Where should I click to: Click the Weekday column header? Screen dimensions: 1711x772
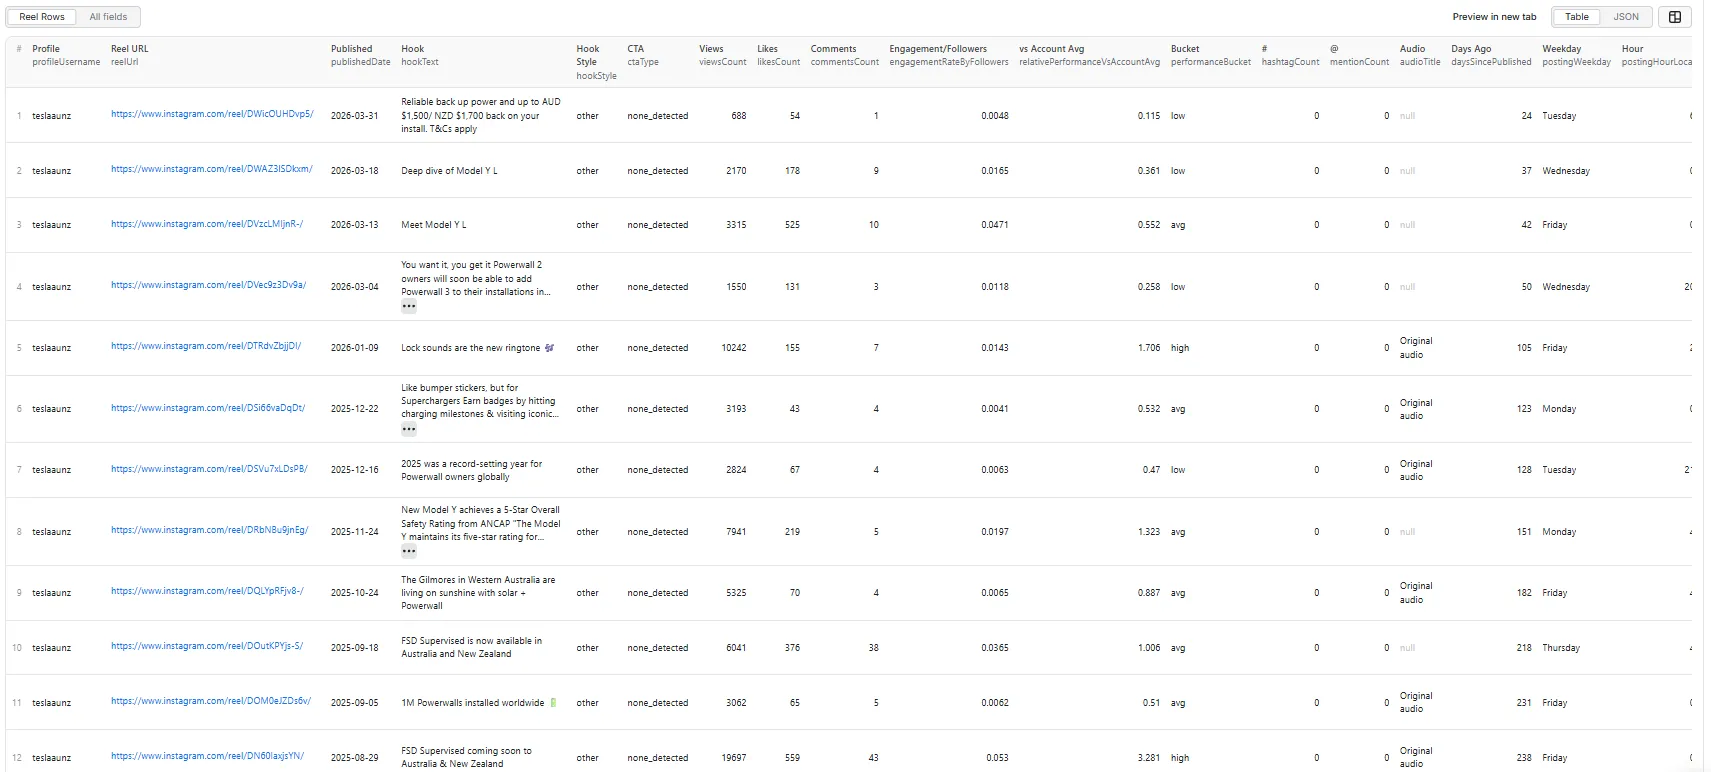(1576, 55)
